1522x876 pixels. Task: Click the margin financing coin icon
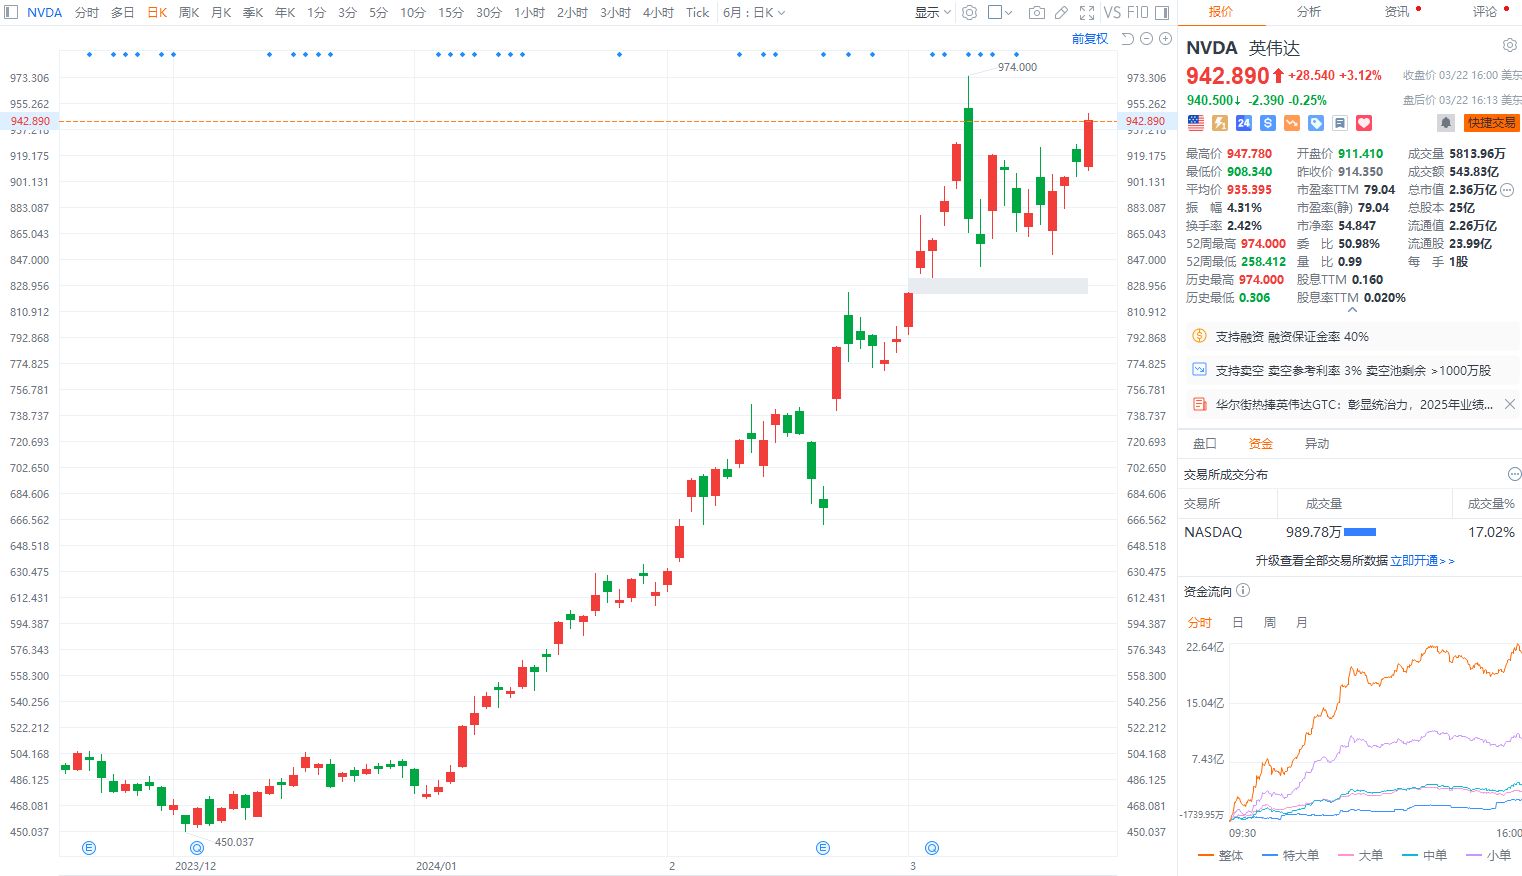click(x=1199, y=336)
